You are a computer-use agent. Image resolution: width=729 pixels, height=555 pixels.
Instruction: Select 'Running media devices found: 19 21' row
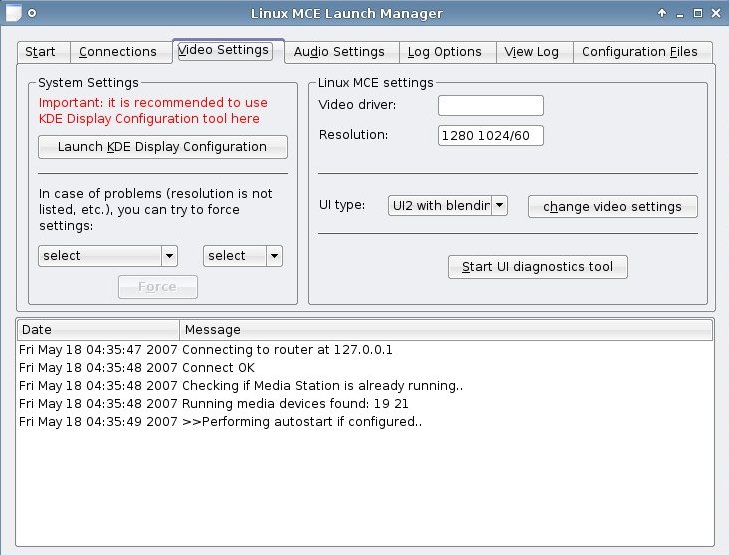tap(365, 403)
